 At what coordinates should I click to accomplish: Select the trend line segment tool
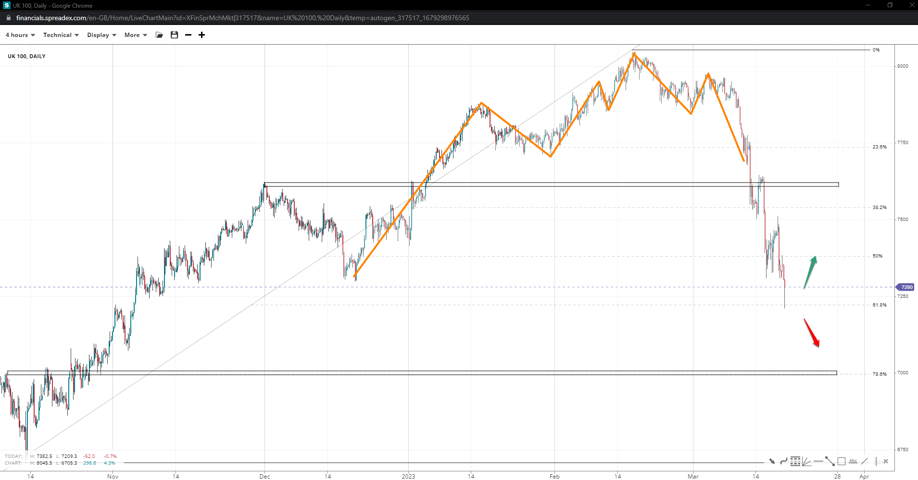[829, 461]
